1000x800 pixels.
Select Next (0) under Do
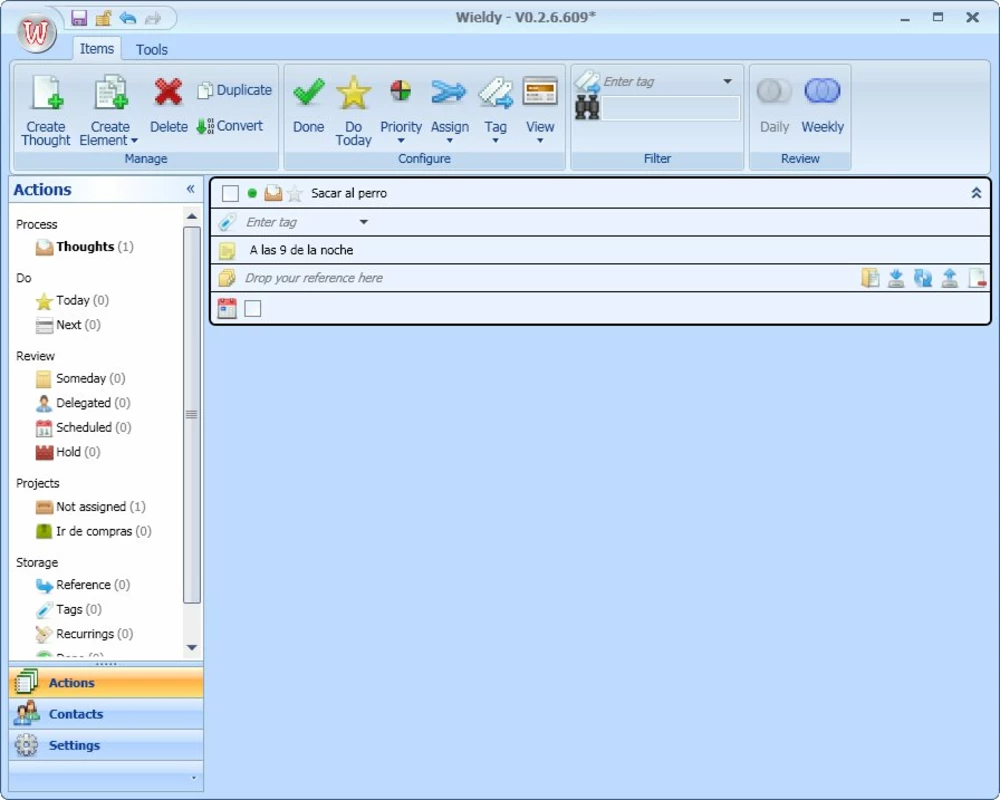click(x=68, y=325)
